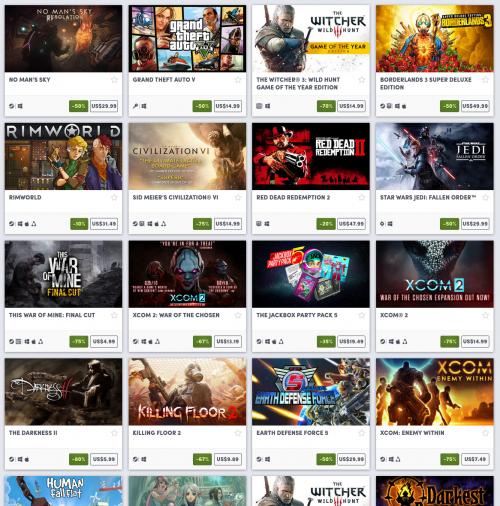Toggle wishlist star for Grand Theft Auto V
Screen dimensions: 500x506
(x=238, y=80)
